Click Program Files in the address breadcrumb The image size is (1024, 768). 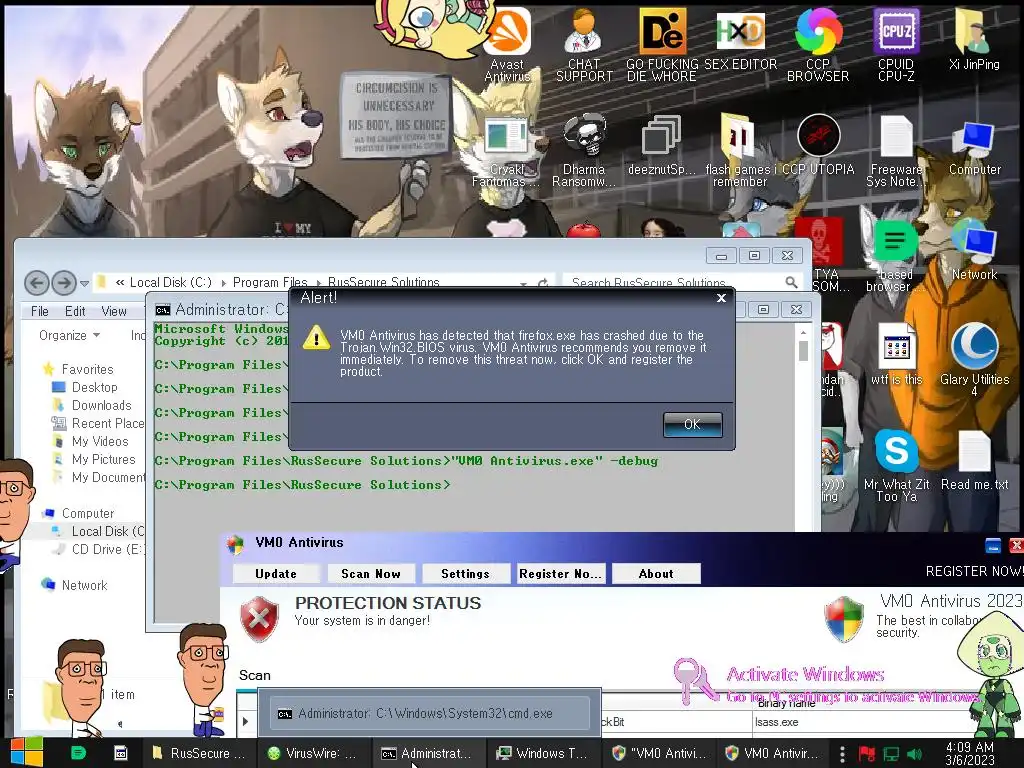(270, 283)
